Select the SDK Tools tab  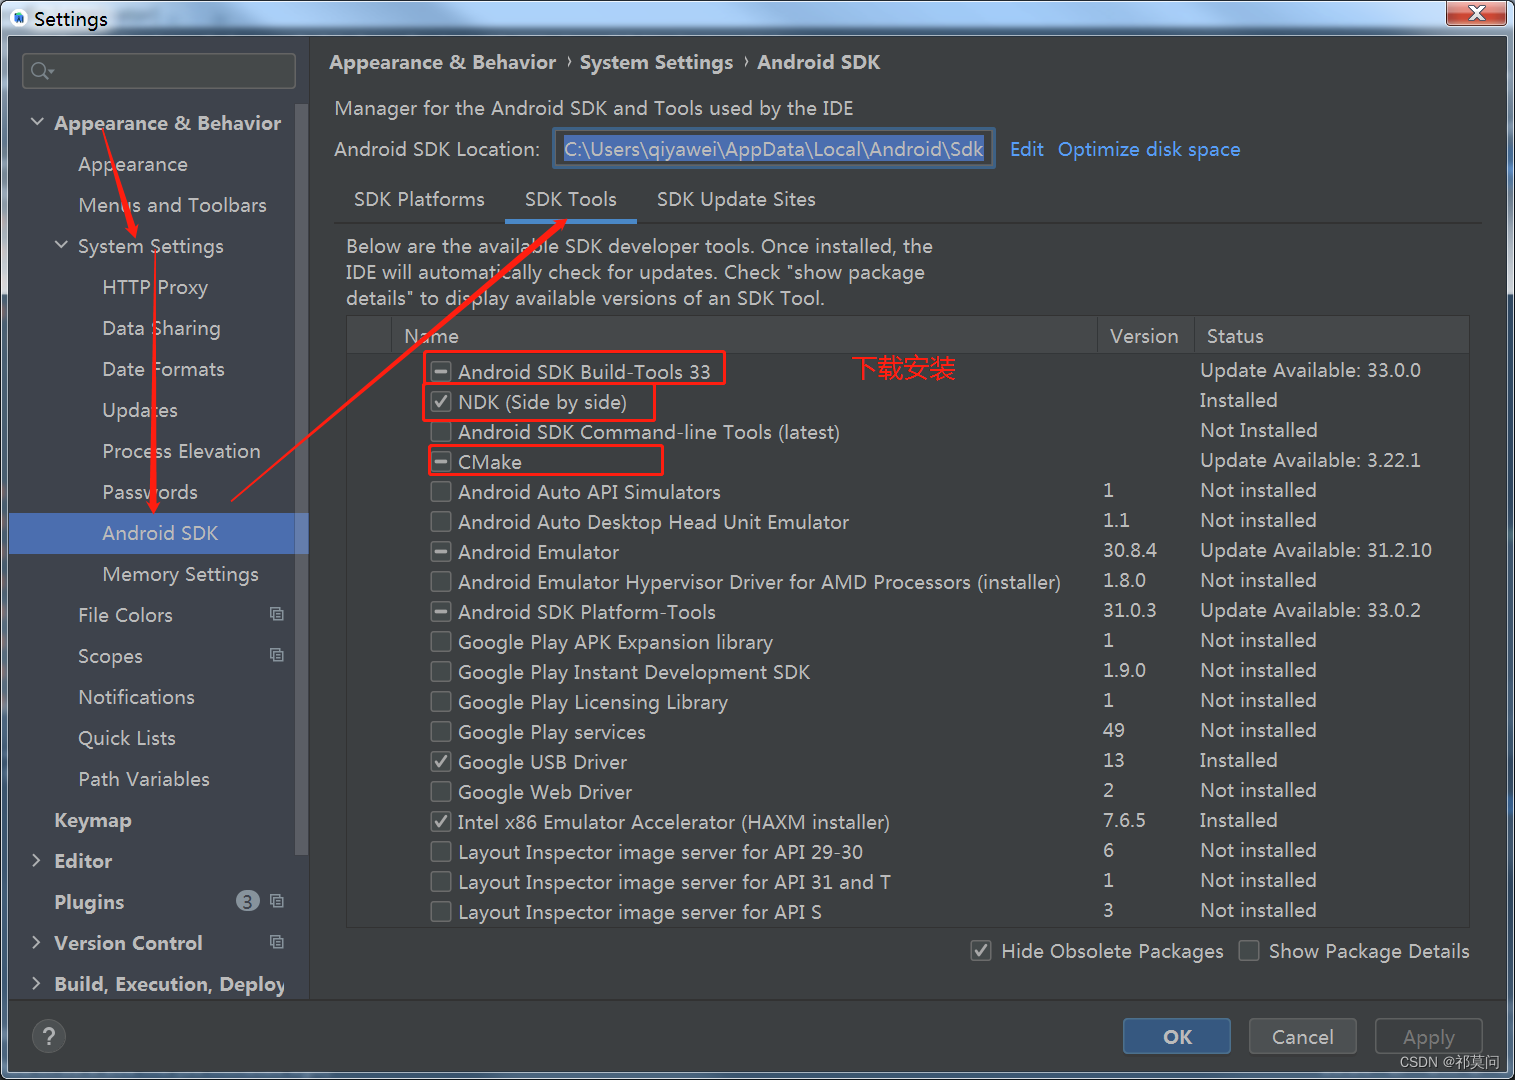[x=571, y=199]
